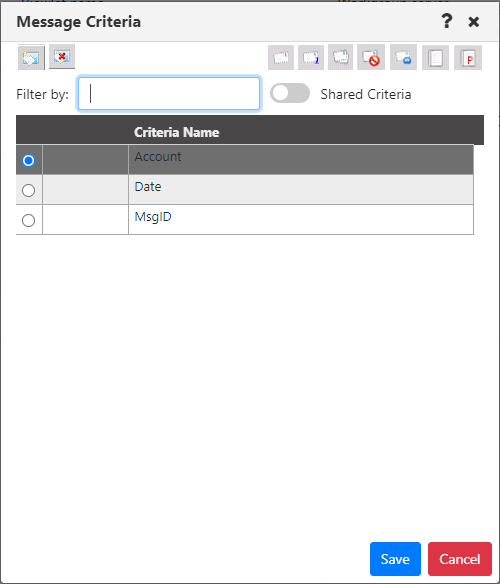Select the Account criteria radio button
Viewport: 500px width, 584px height.
[x=29, y=161]
